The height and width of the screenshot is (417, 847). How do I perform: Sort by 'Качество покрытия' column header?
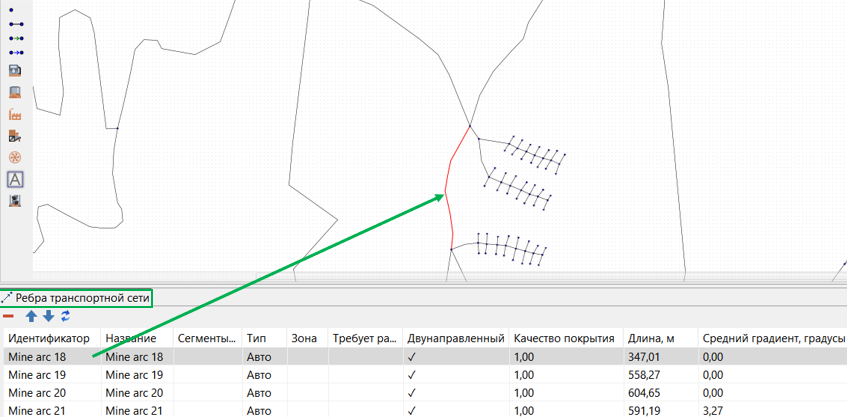coord(566,339)
